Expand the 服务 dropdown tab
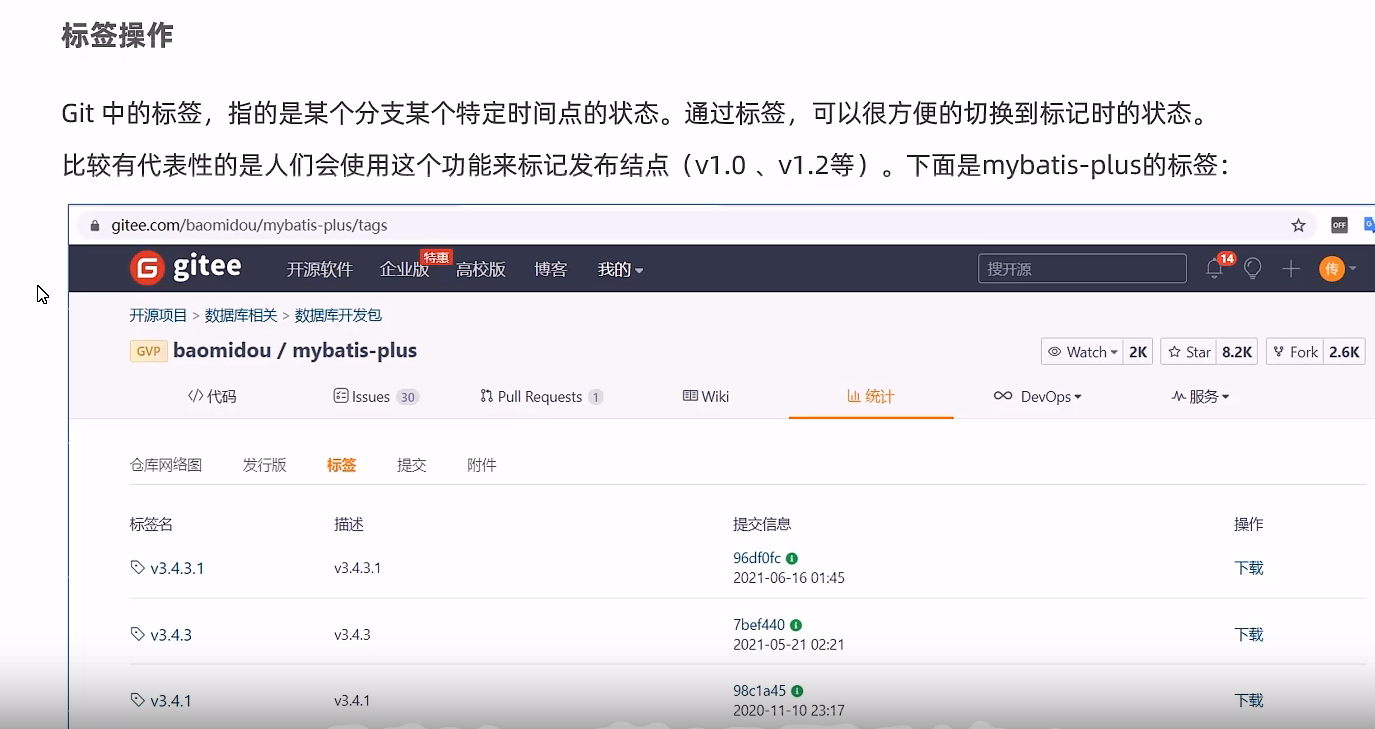Screen dimensions: 1375x729 pyautogui.click(x=1200, y=396)
